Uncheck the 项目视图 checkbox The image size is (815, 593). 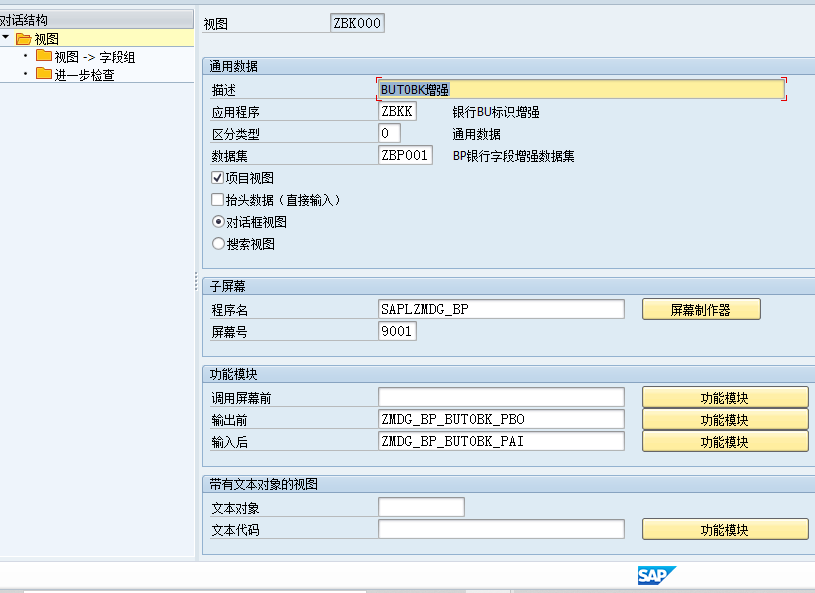click(218, 178)
